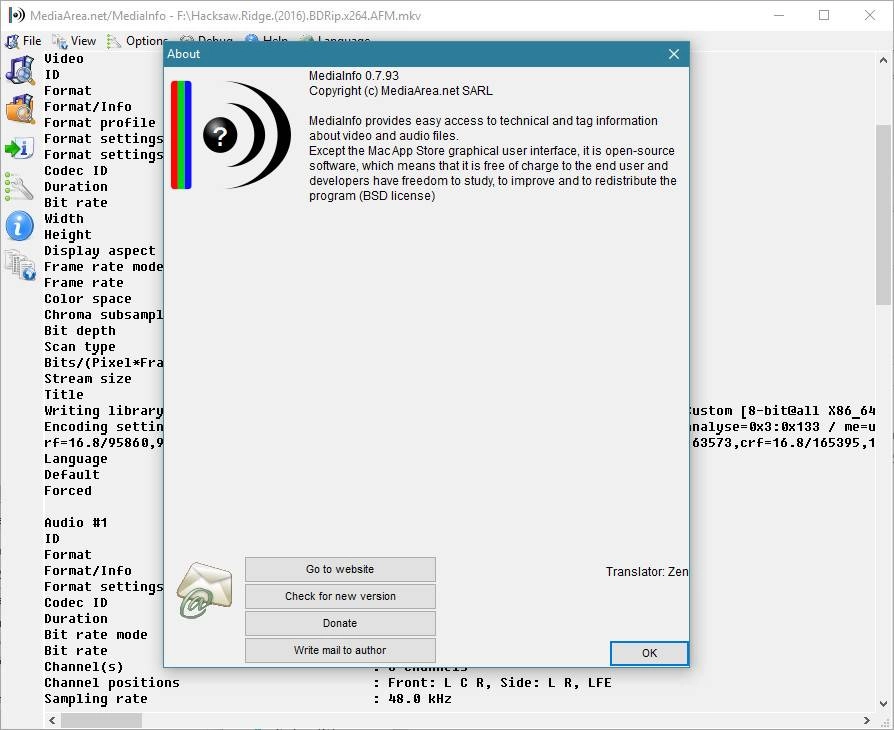Click the 'Bit depth' row label
The image size is (894, 730).
point(80,331)
